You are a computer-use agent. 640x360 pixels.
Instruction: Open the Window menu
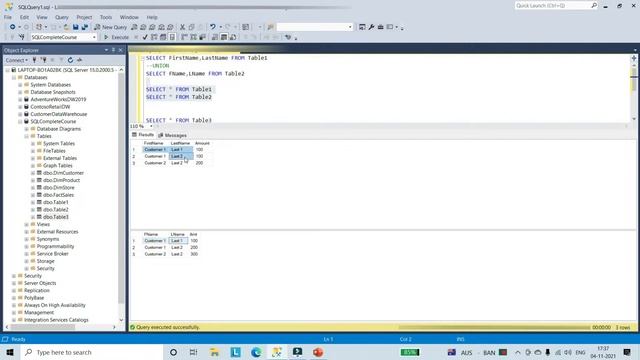tap(129, 17)
